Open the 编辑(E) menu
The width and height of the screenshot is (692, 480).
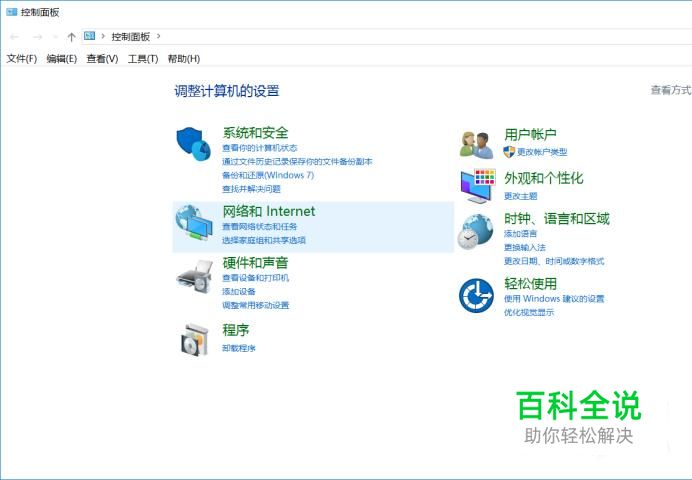62,59
